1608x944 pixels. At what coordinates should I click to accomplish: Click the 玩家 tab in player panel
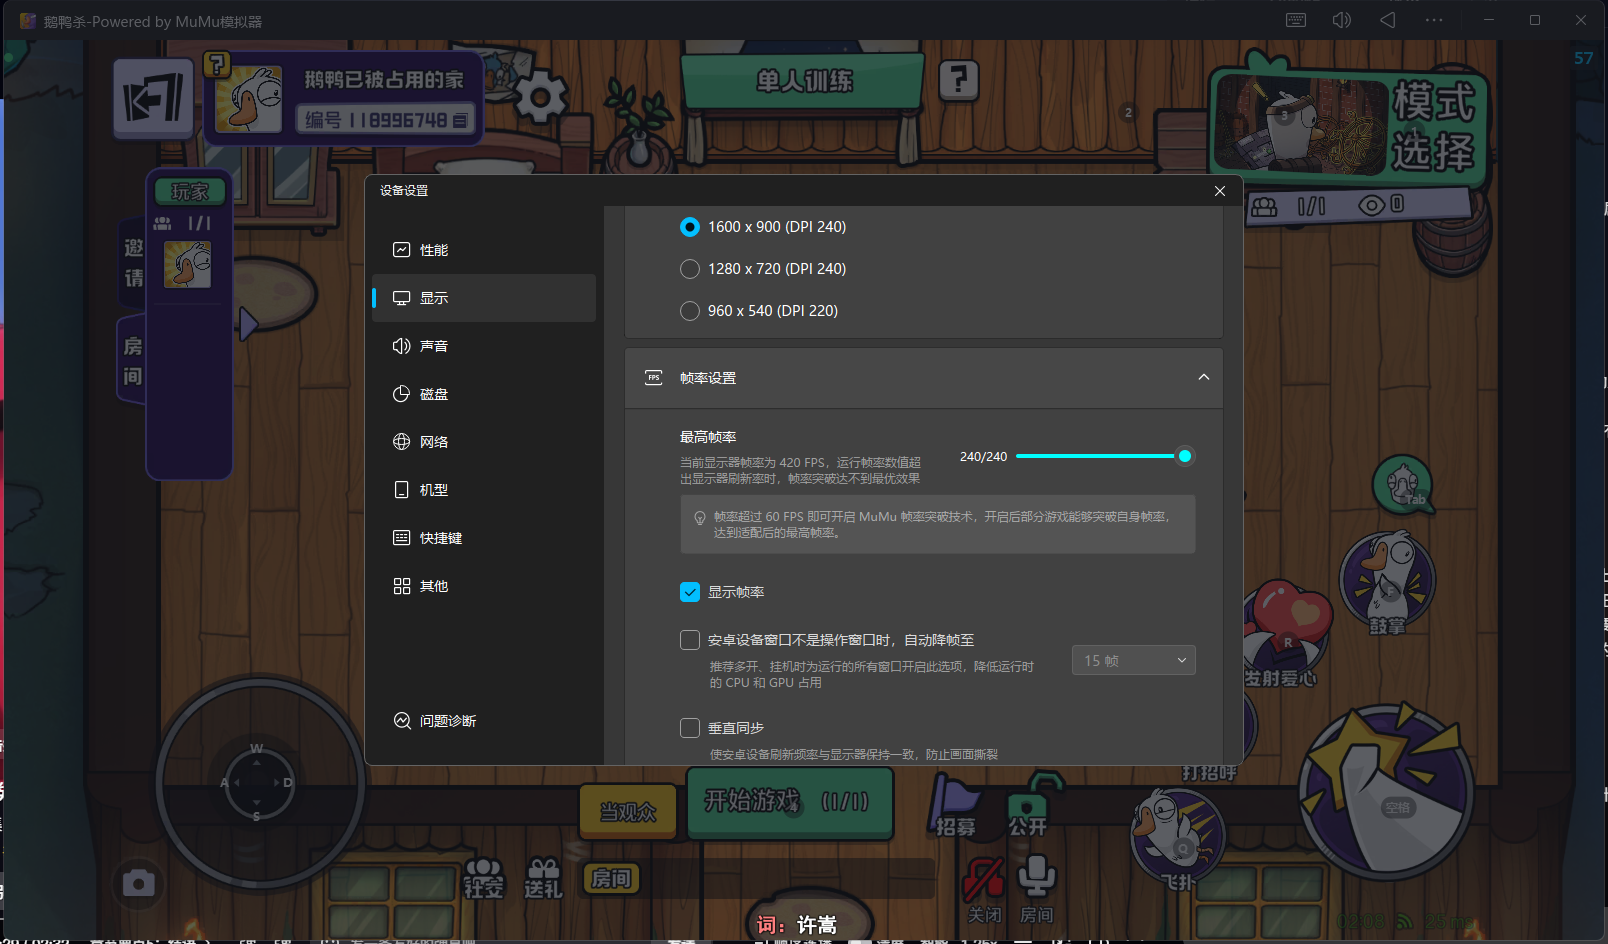[189, 191]
